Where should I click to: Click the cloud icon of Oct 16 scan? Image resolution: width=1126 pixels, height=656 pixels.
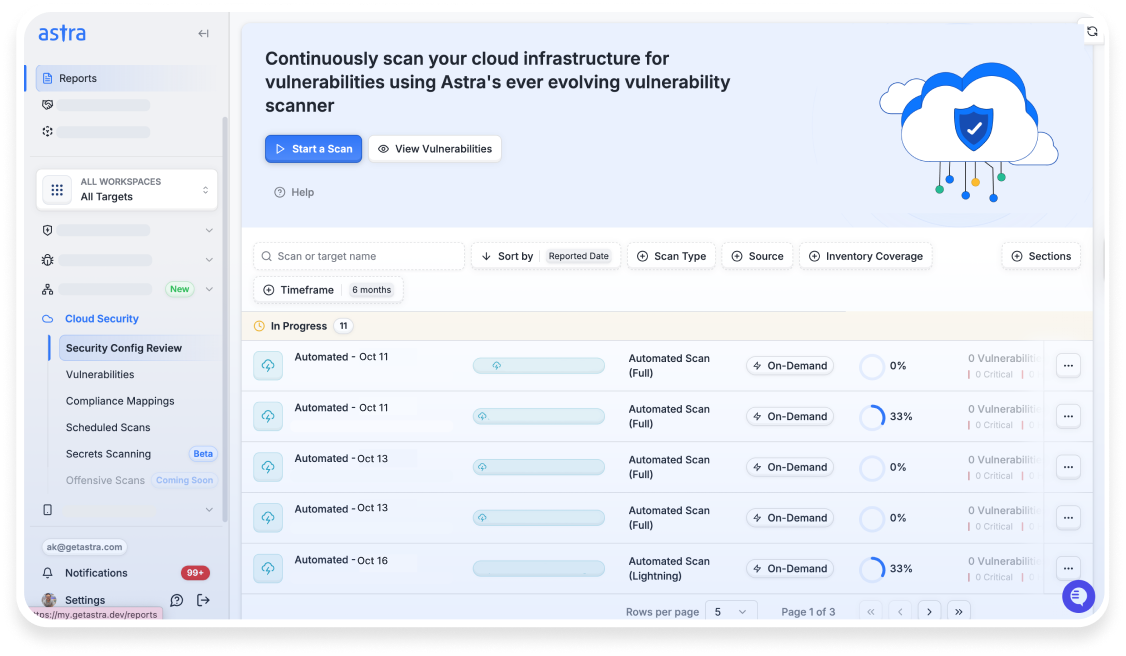point(268,568)
